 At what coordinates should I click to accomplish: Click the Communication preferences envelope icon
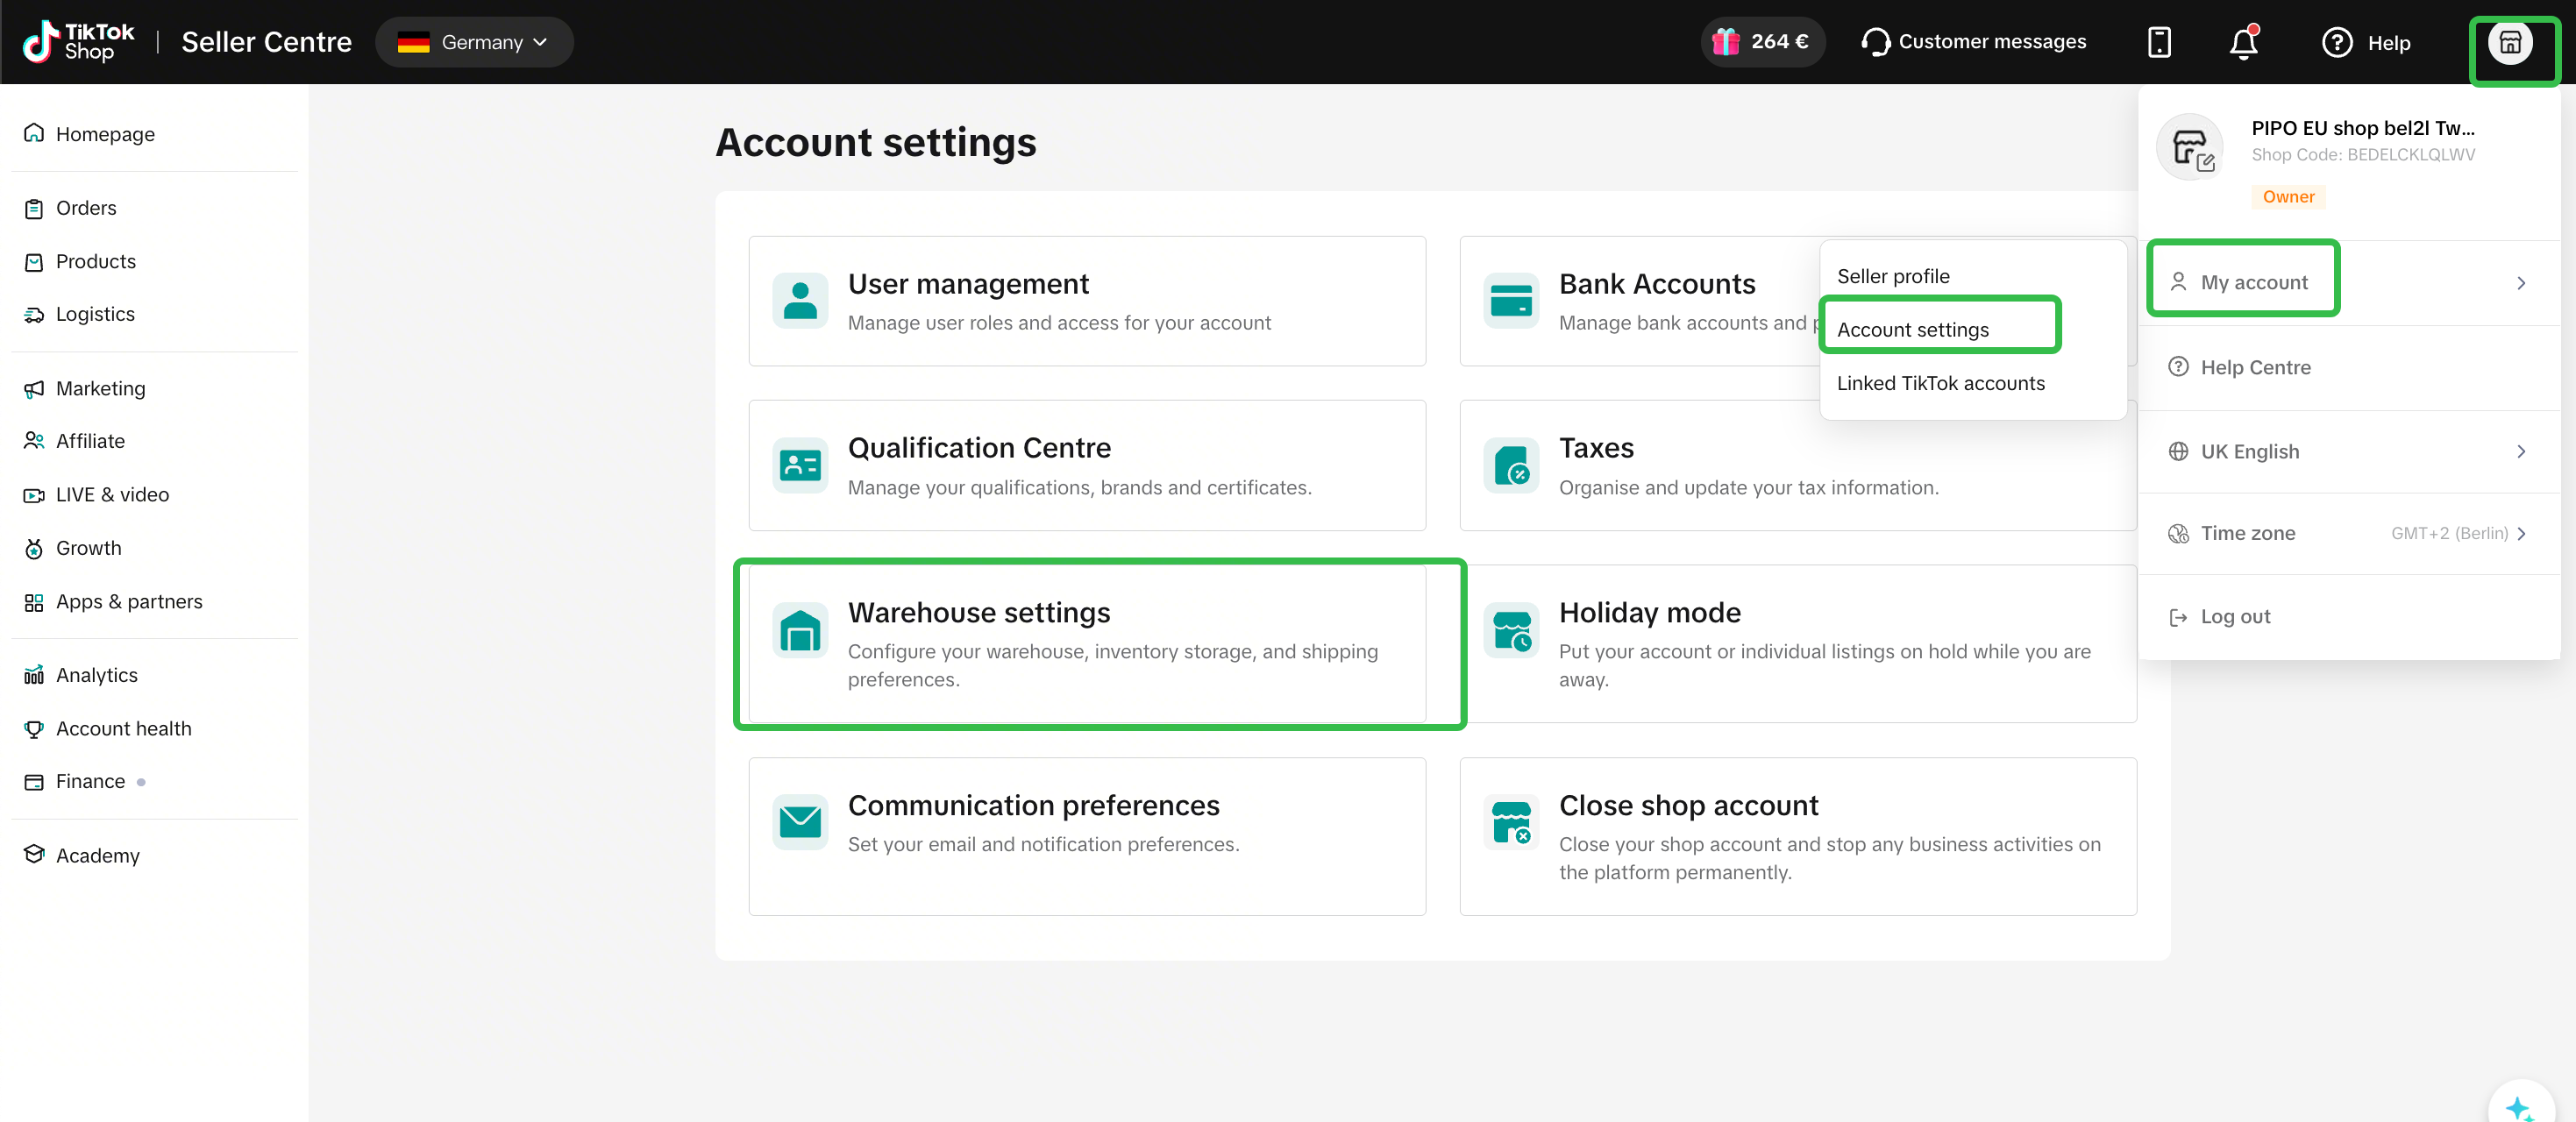[x=799, y=822]
